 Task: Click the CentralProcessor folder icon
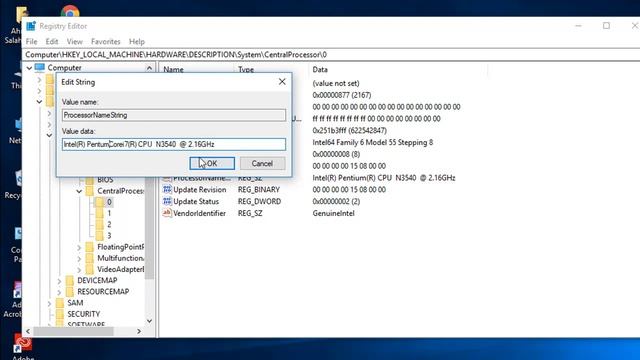(90, 191)
